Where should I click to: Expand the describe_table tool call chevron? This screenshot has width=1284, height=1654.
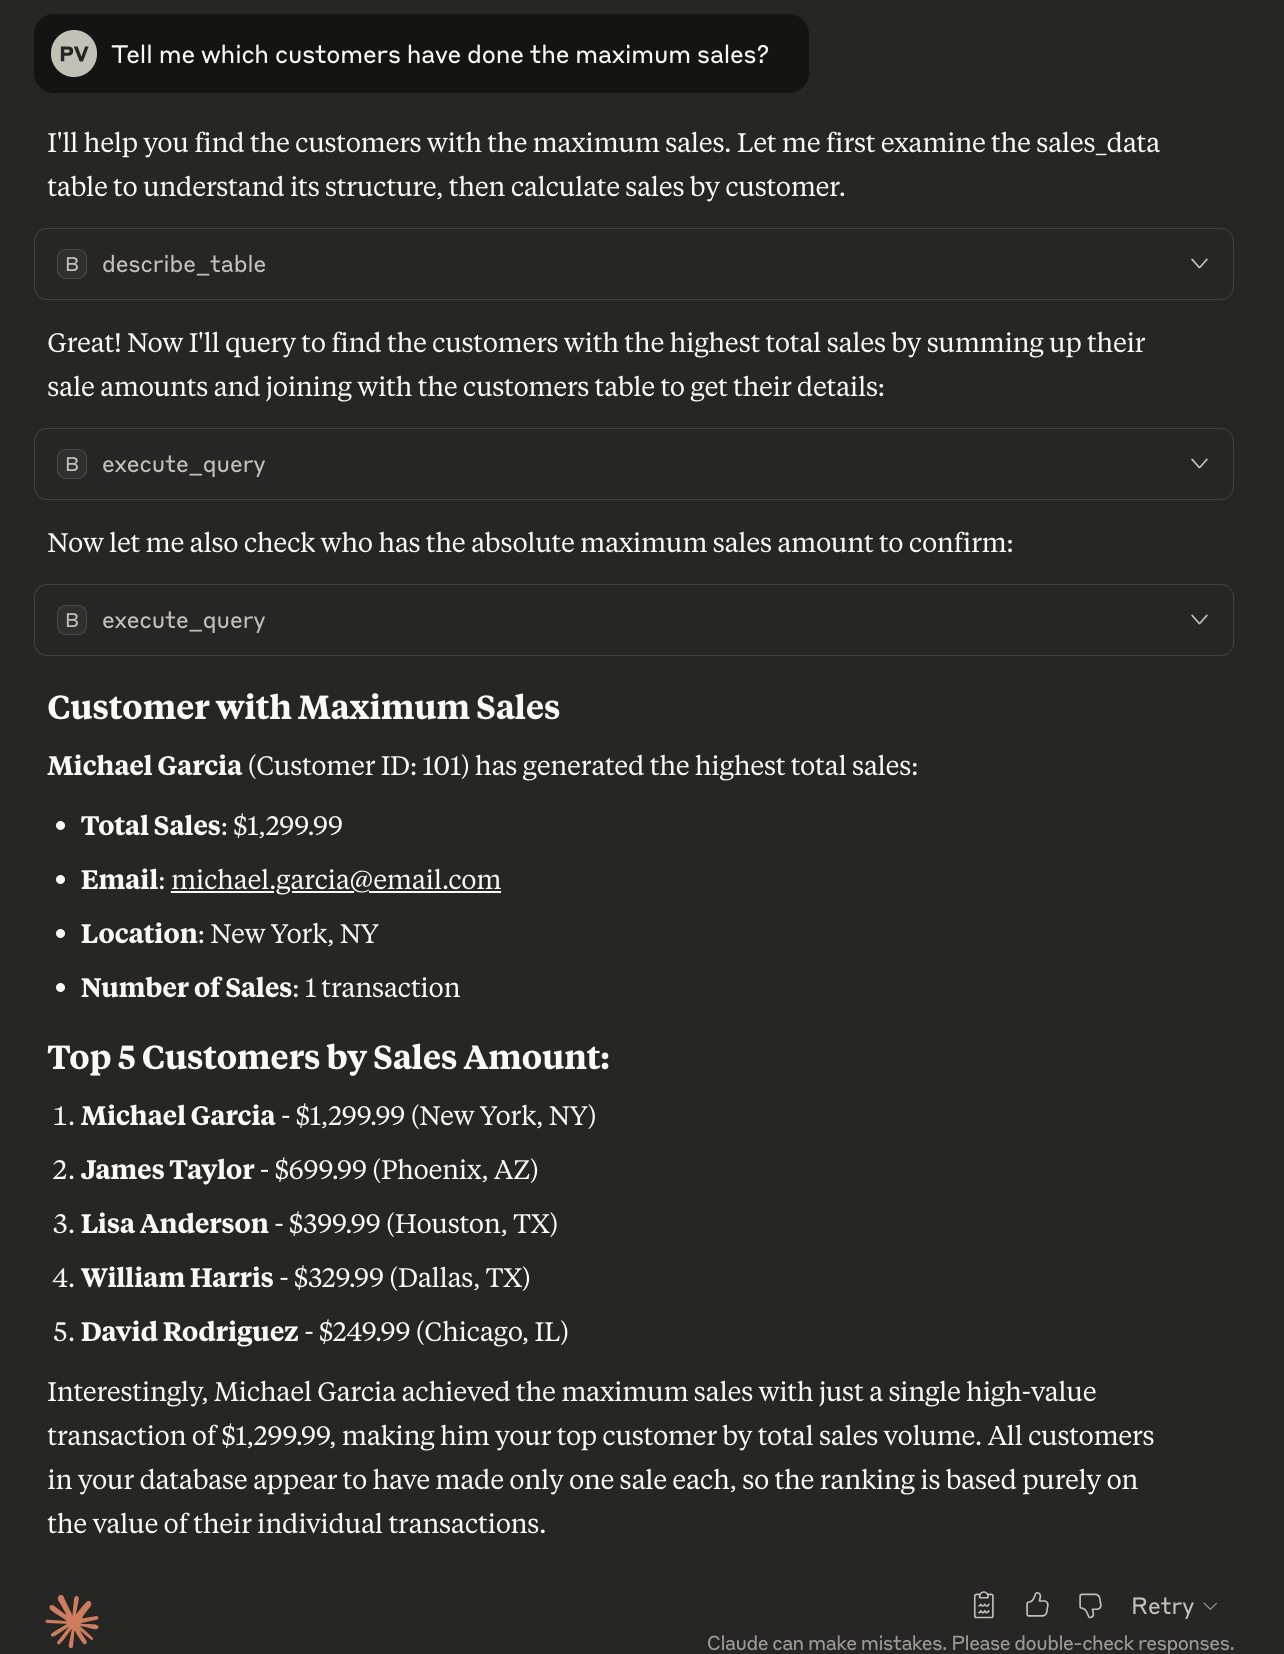point(1199,264)
